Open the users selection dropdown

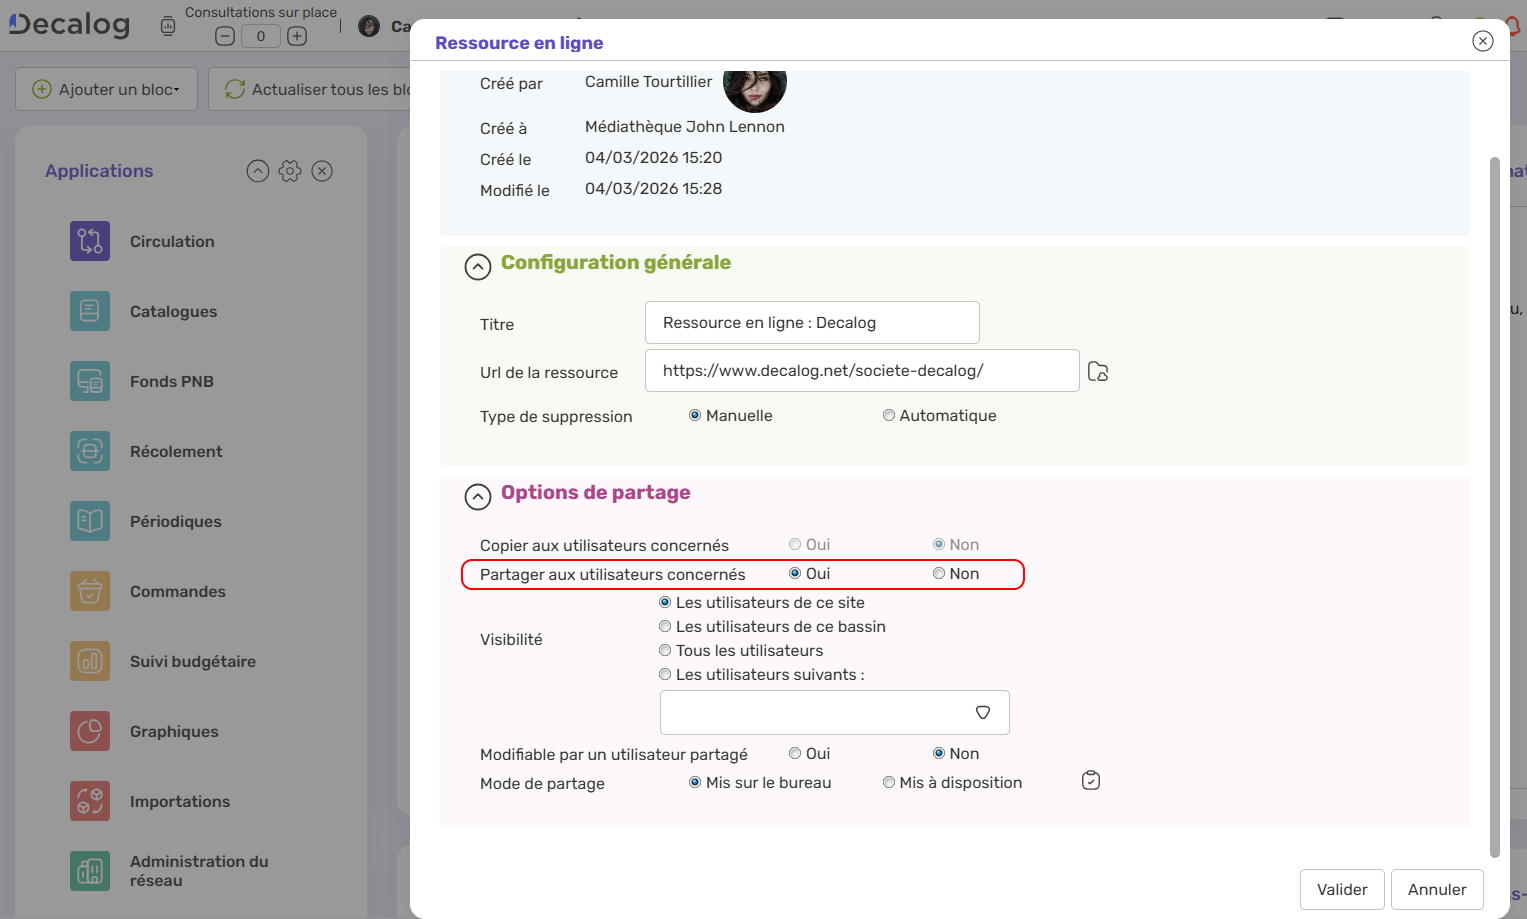(983, 713)
